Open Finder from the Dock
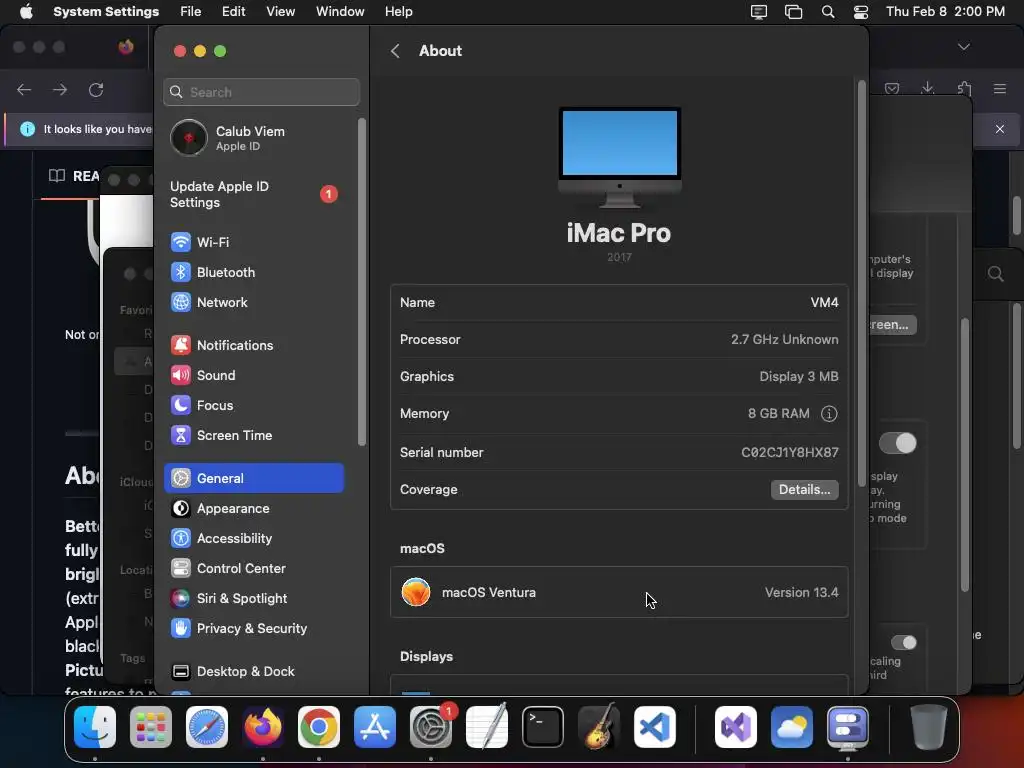The image size is (1024, 768). (95, 727)
